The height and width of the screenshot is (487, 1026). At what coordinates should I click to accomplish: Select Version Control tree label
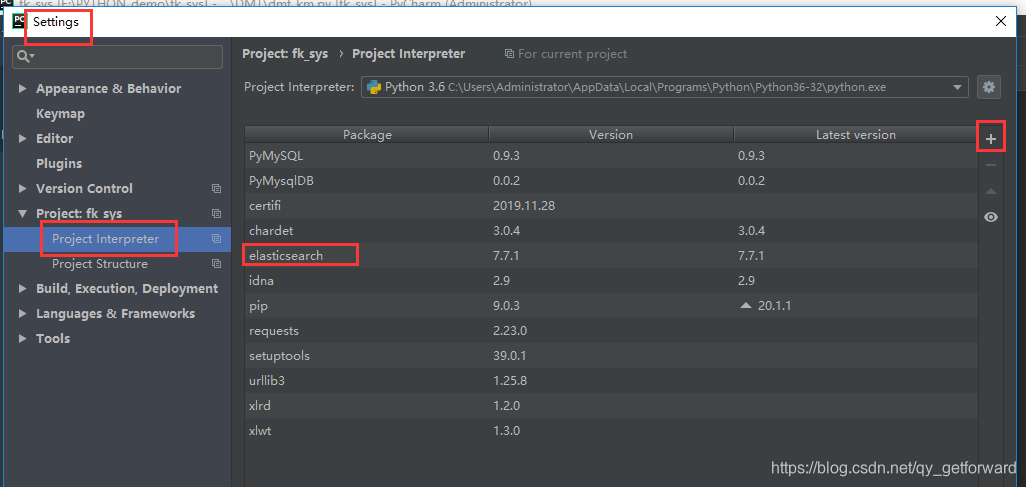(x=84, y=189)
